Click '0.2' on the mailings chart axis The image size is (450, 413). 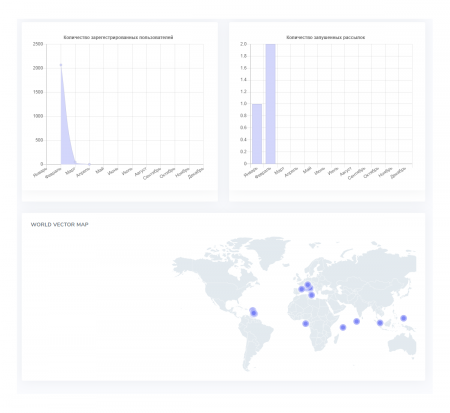[244, 152]
